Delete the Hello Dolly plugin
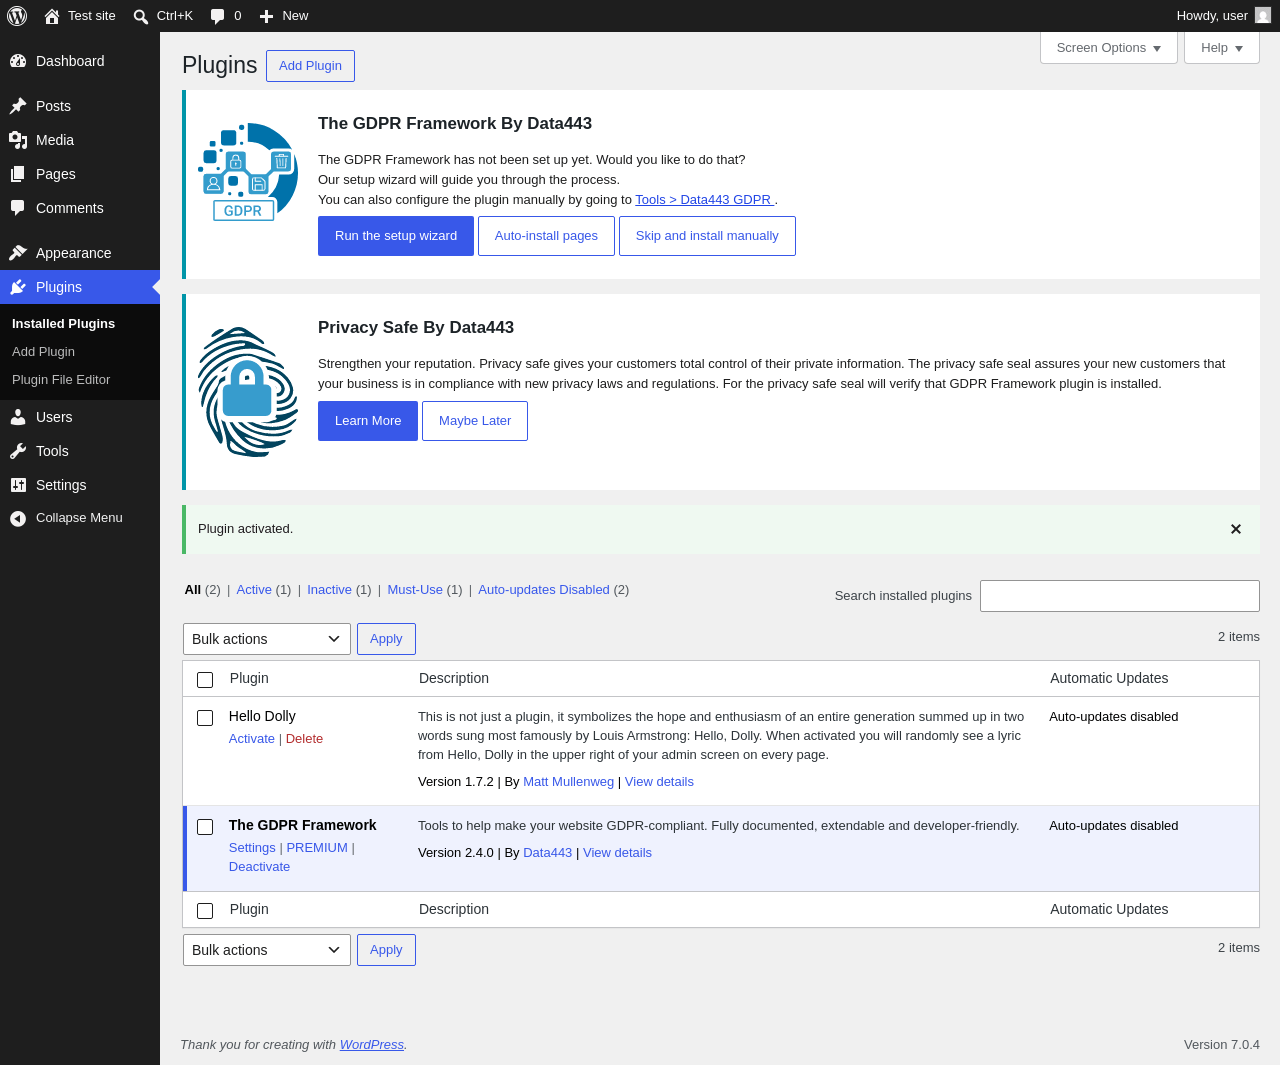1280x1065 pixels. (x=304, y=739)
